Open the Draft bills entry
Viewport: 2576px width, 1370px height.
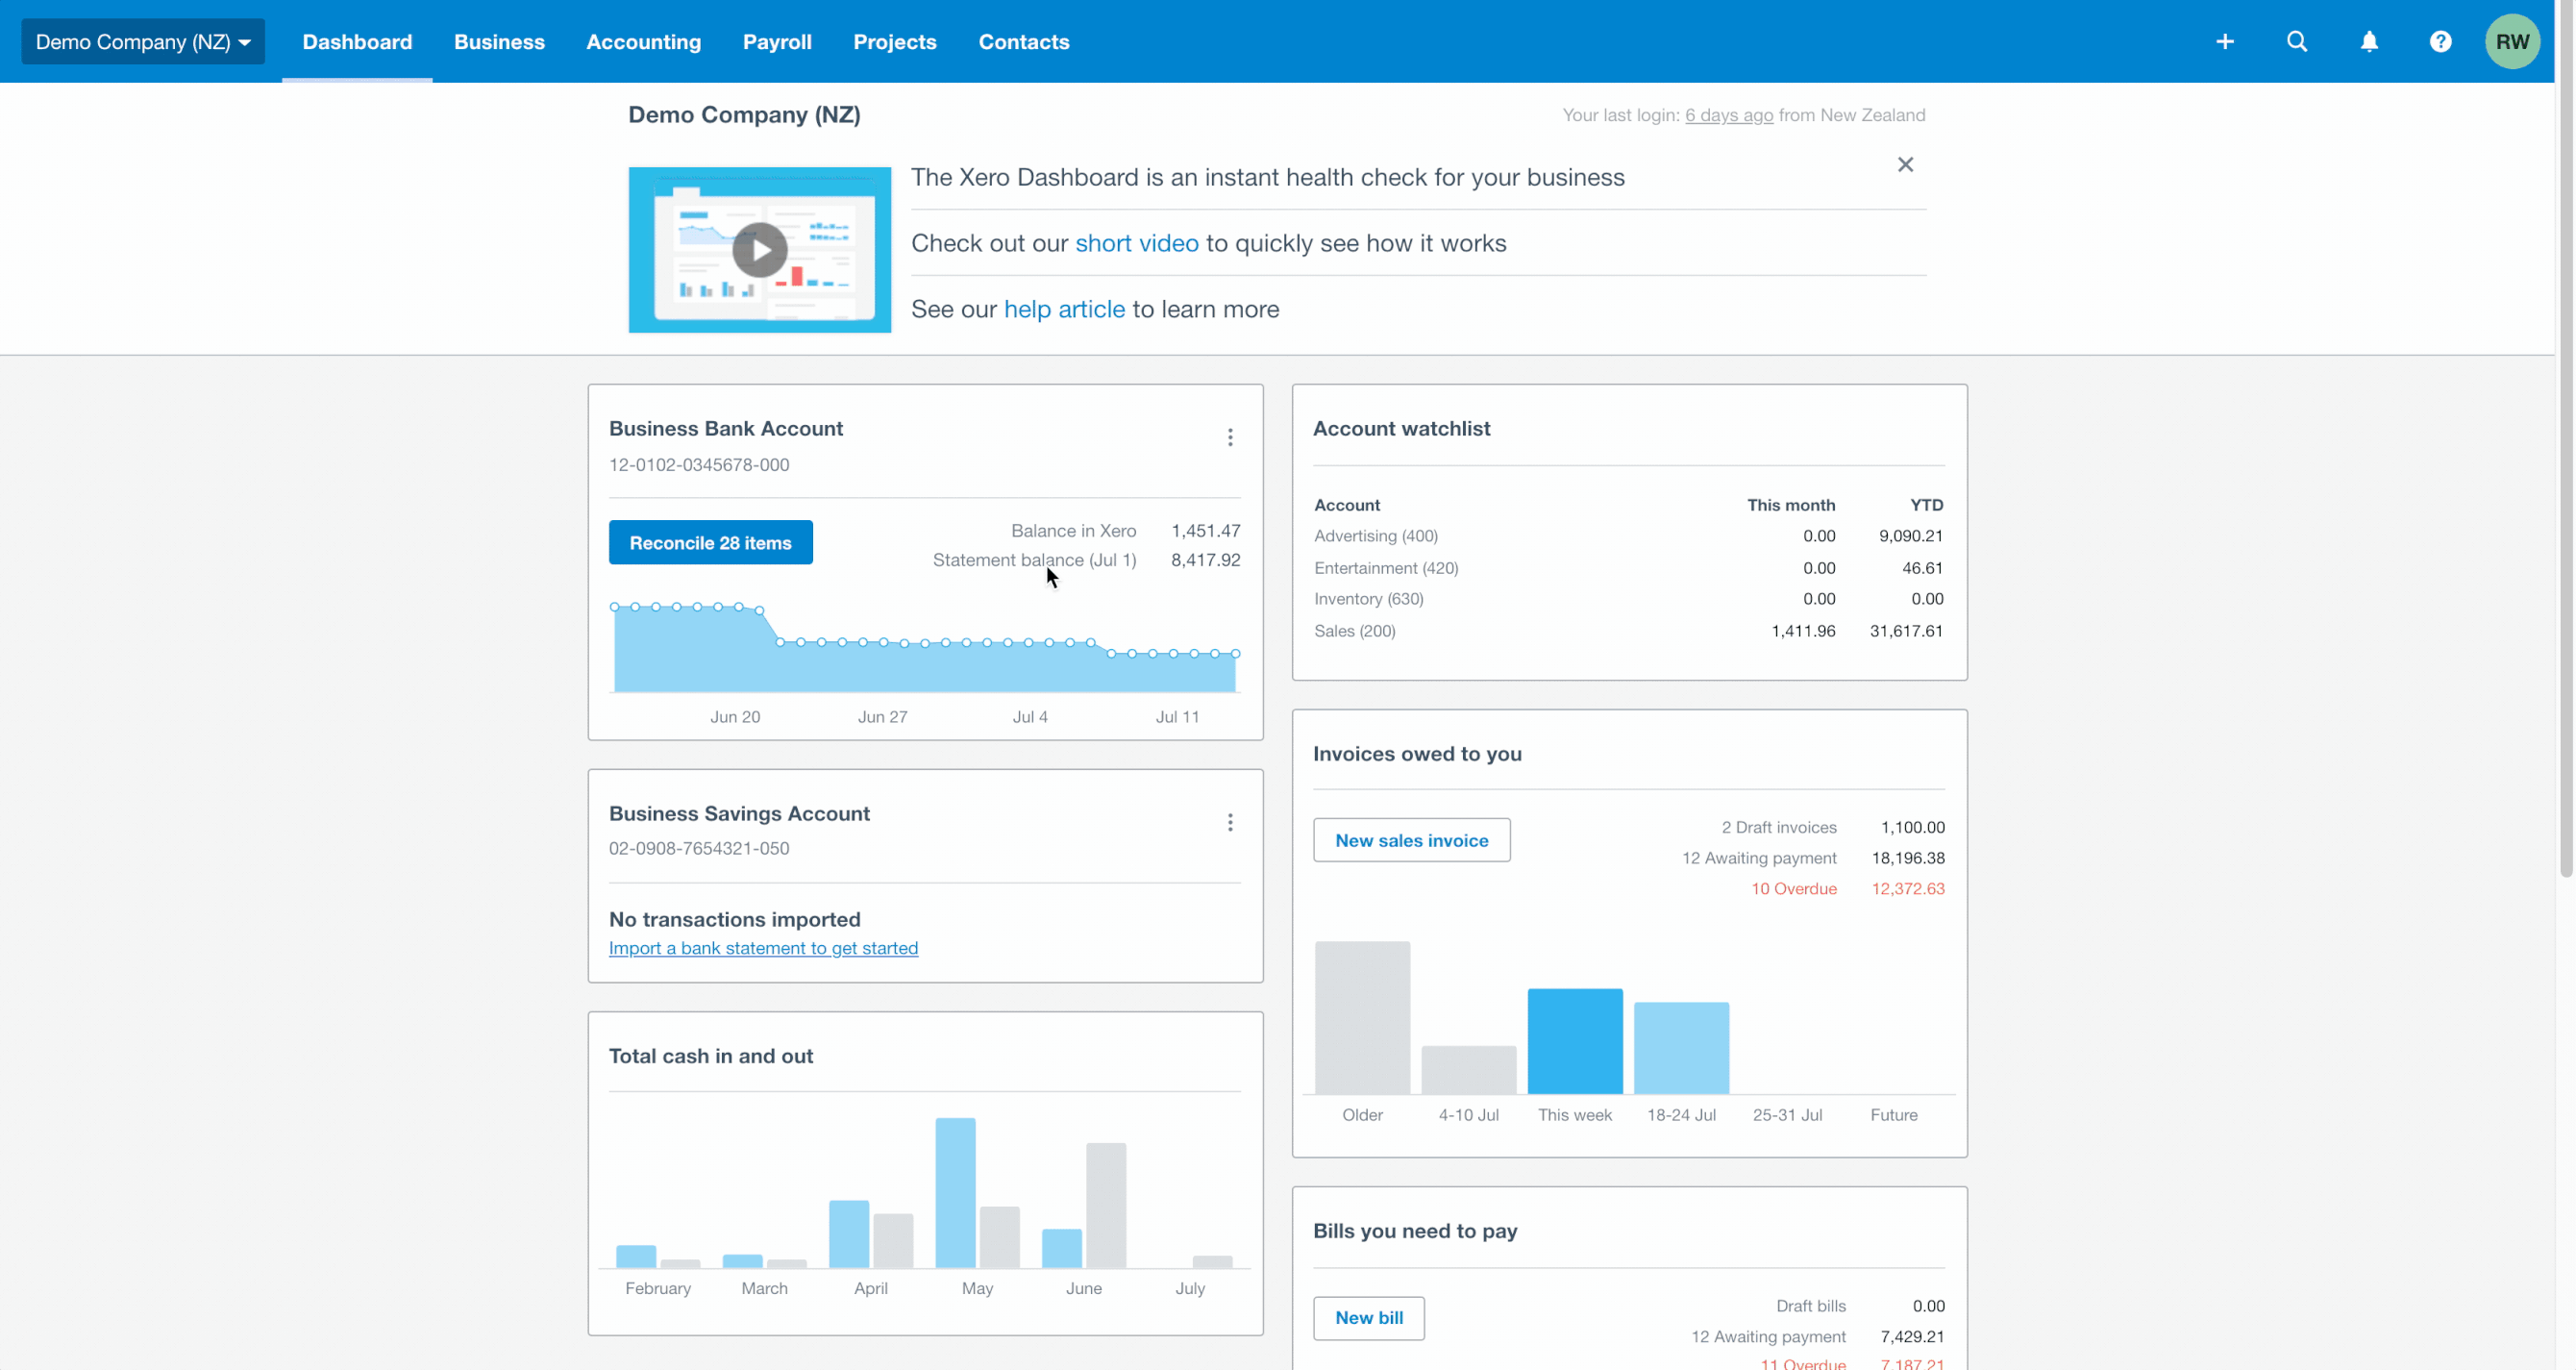1811,1306
